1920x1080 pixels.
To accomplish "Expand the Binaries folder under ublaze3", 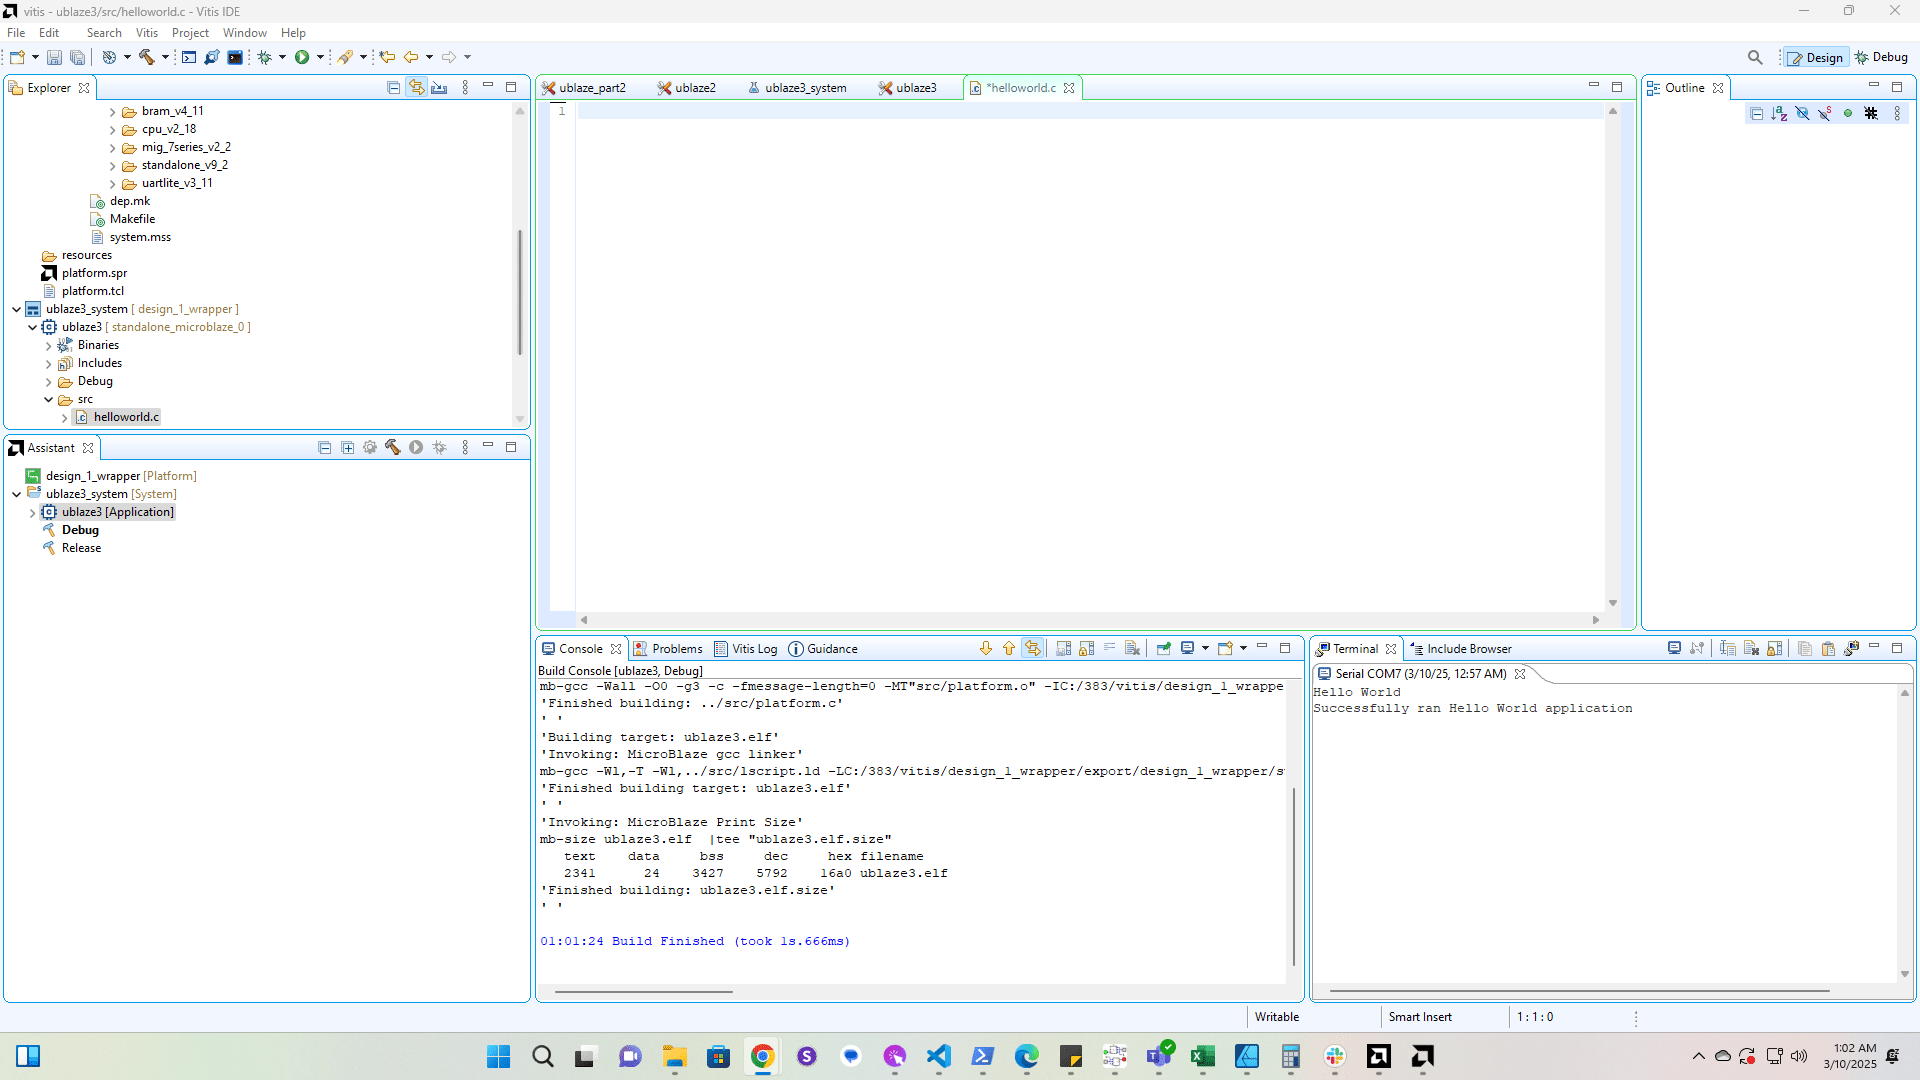I will [x=48, y=346].
